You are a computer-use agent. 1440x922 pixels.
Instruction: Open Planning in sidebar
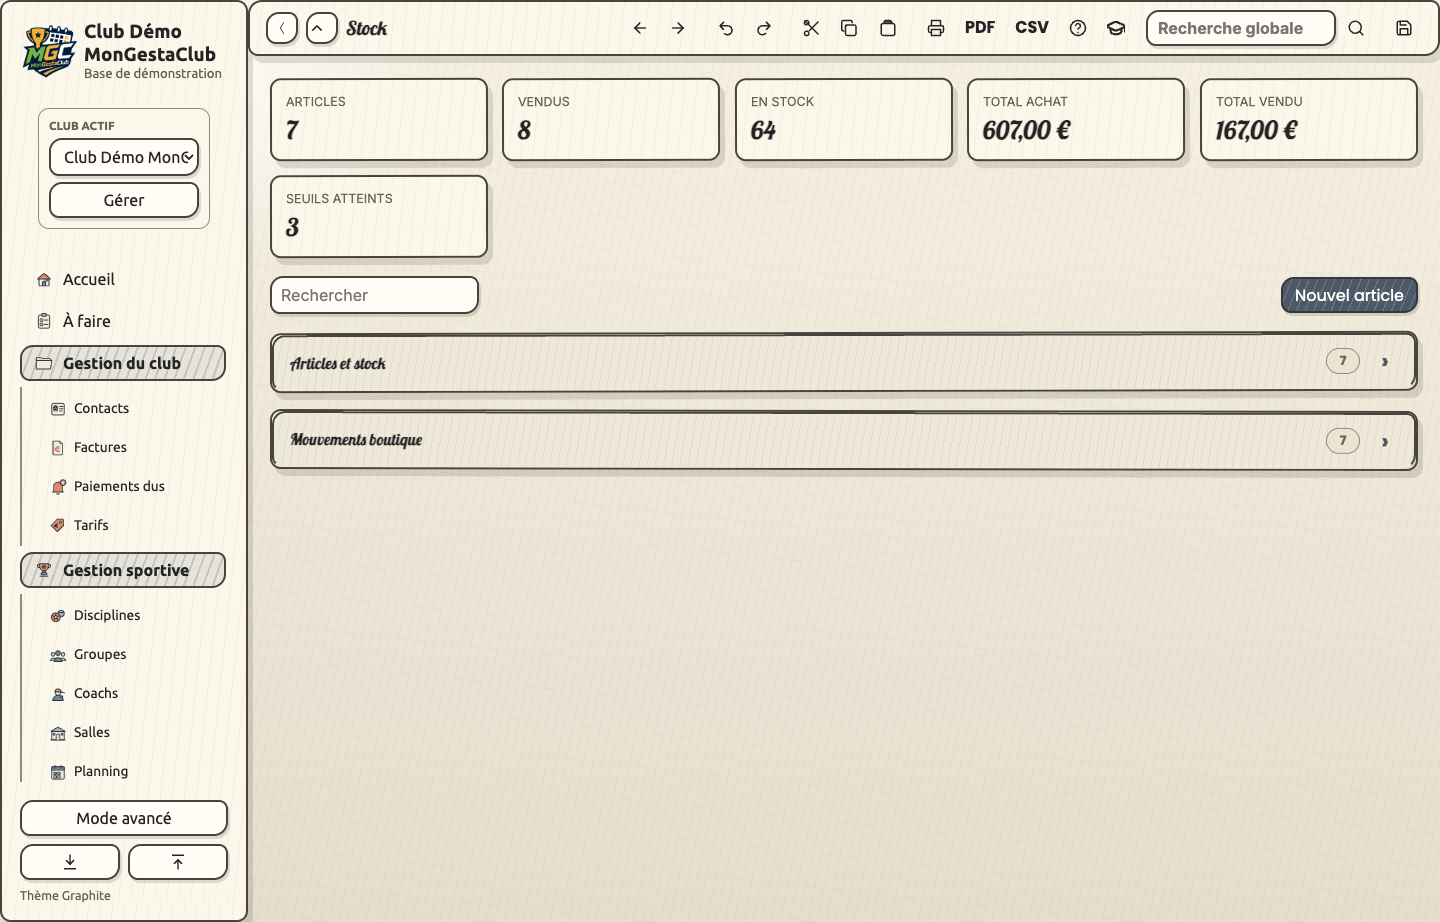tap(90, 771)
